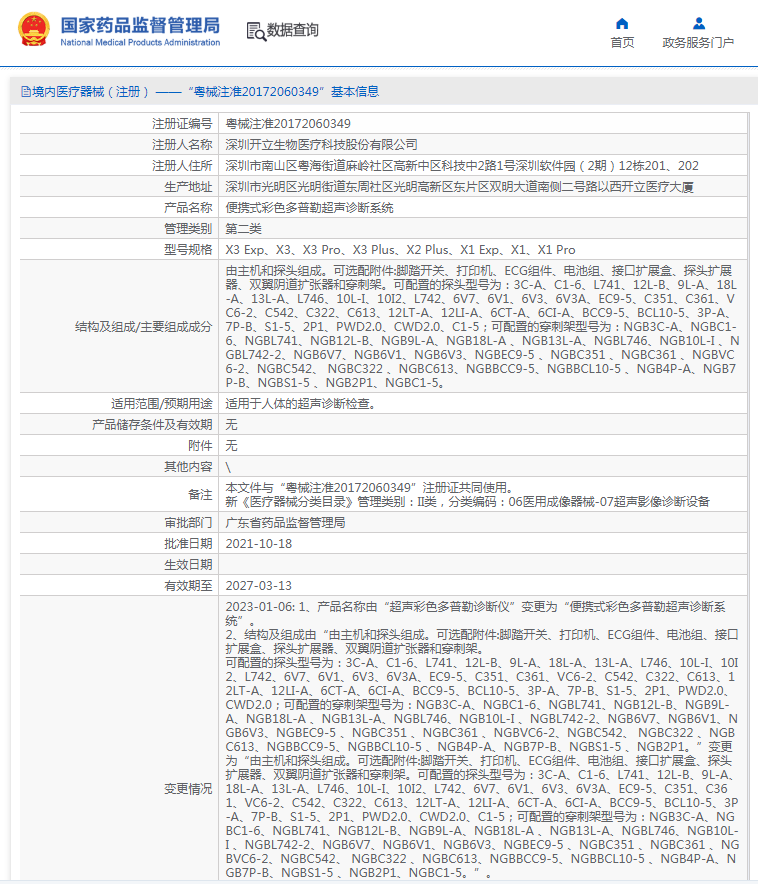This screenshot has width=758, height=884.
Task: Click the 注册证编号 label
Action: [182, 123]
